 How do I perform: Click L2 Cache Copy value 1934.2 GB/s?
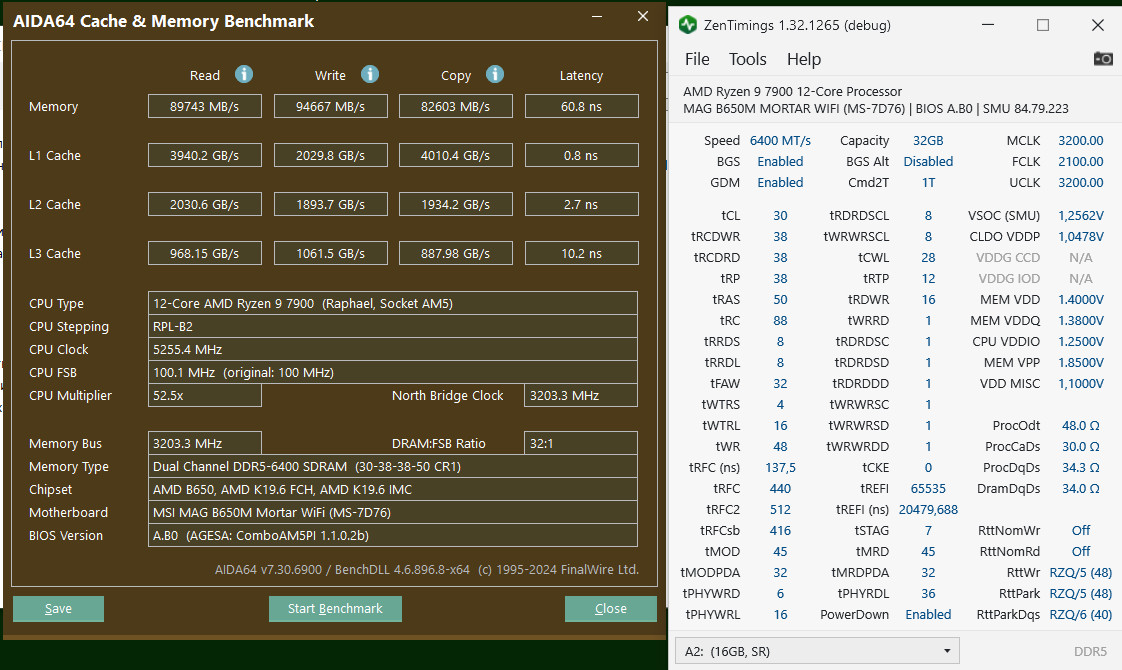coord(455,204)
